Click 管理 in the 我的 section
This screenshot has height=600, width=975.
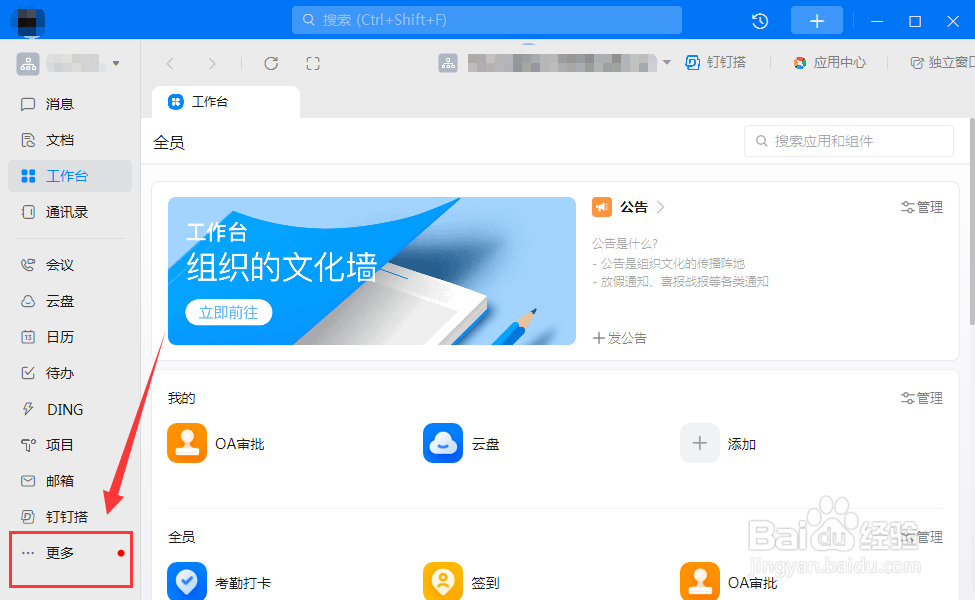pyautogui.click(x=922, y=398)
